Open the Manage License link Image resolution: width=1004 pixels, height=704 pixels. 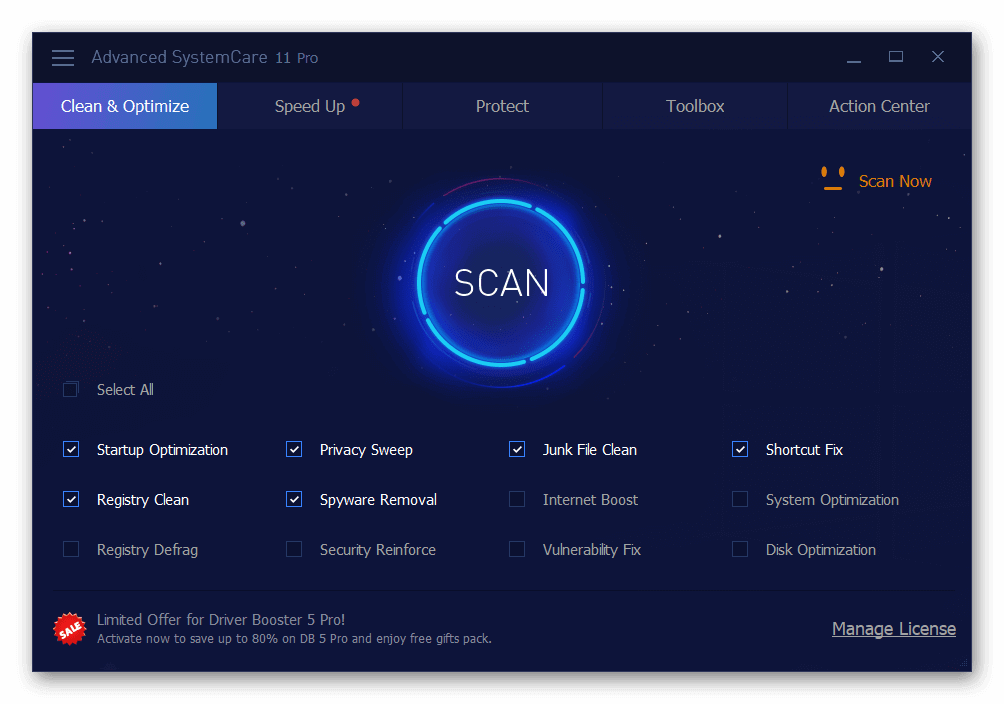[894, 628]
